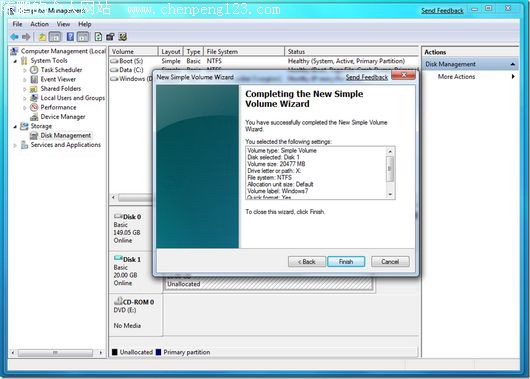
Task: Open the File menu
Action: click(x=17, y=24)
